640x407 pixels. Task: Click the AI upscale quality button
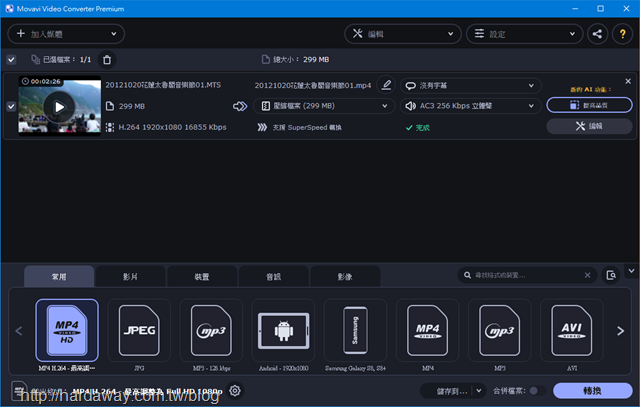point(589,105)
